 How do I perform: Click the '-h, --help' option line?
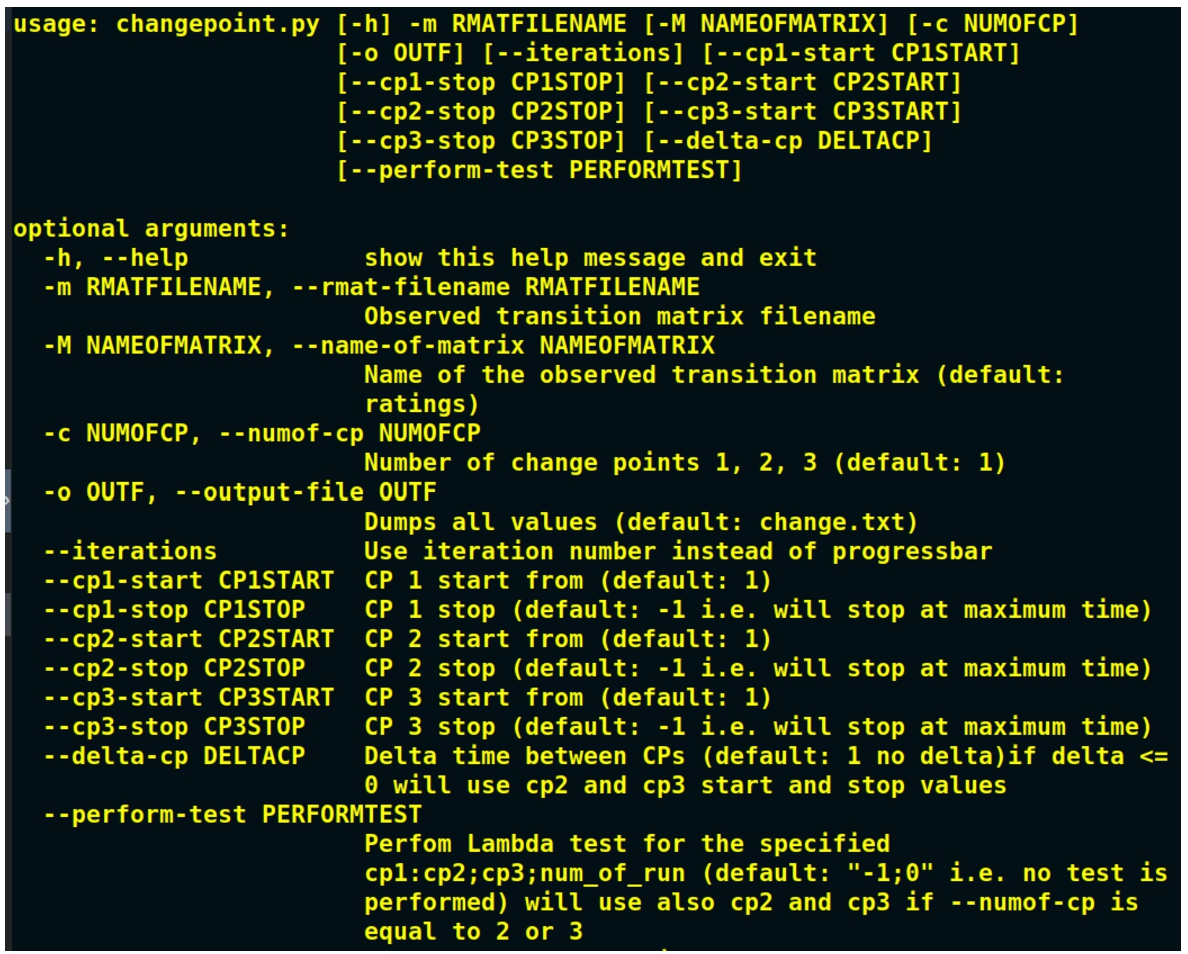(115, 258)
